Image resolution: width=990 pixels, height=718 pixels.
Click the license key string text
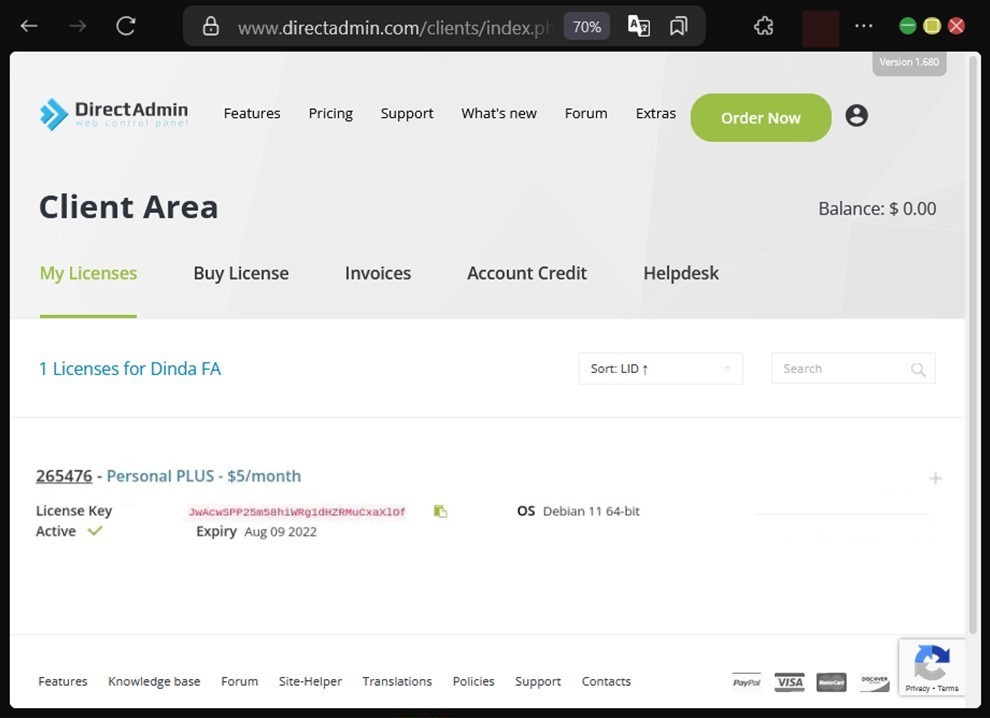pyautogui.click(x=297, y=512)
